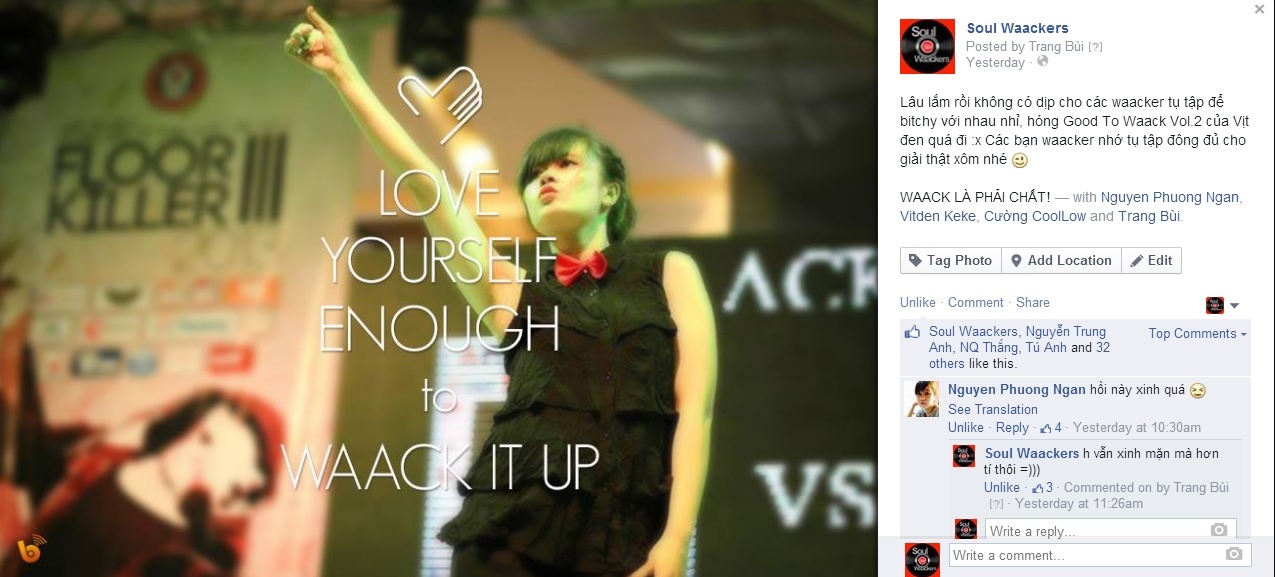Expand the Top Comments sorting dropdown
The width and height of the screenshot is (1275, 577).
pyautogui.click(x=1198, y=334)
